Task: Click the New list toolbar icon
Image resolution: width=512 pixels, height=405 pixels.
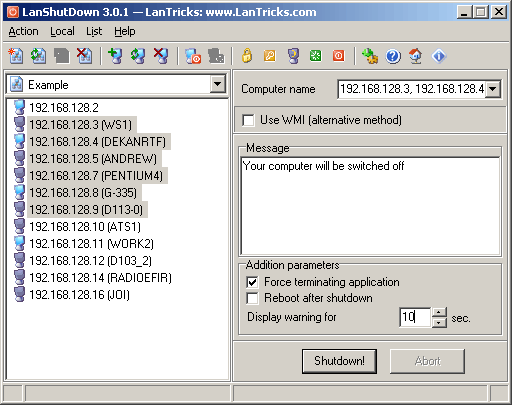Action: 16,56
